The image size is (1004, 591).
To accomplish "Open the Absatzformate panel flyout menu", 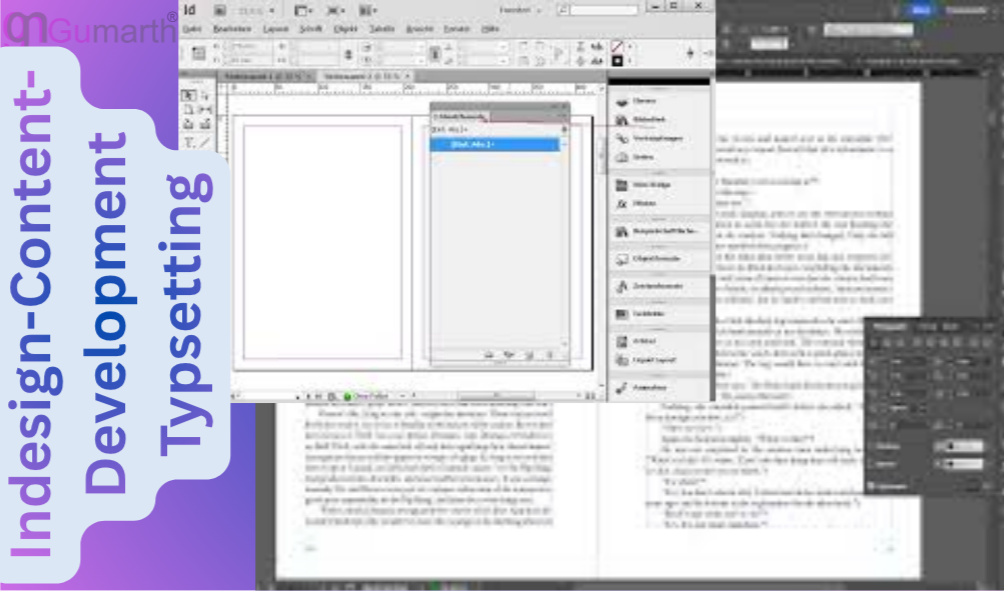I will [x=562, y=117].
